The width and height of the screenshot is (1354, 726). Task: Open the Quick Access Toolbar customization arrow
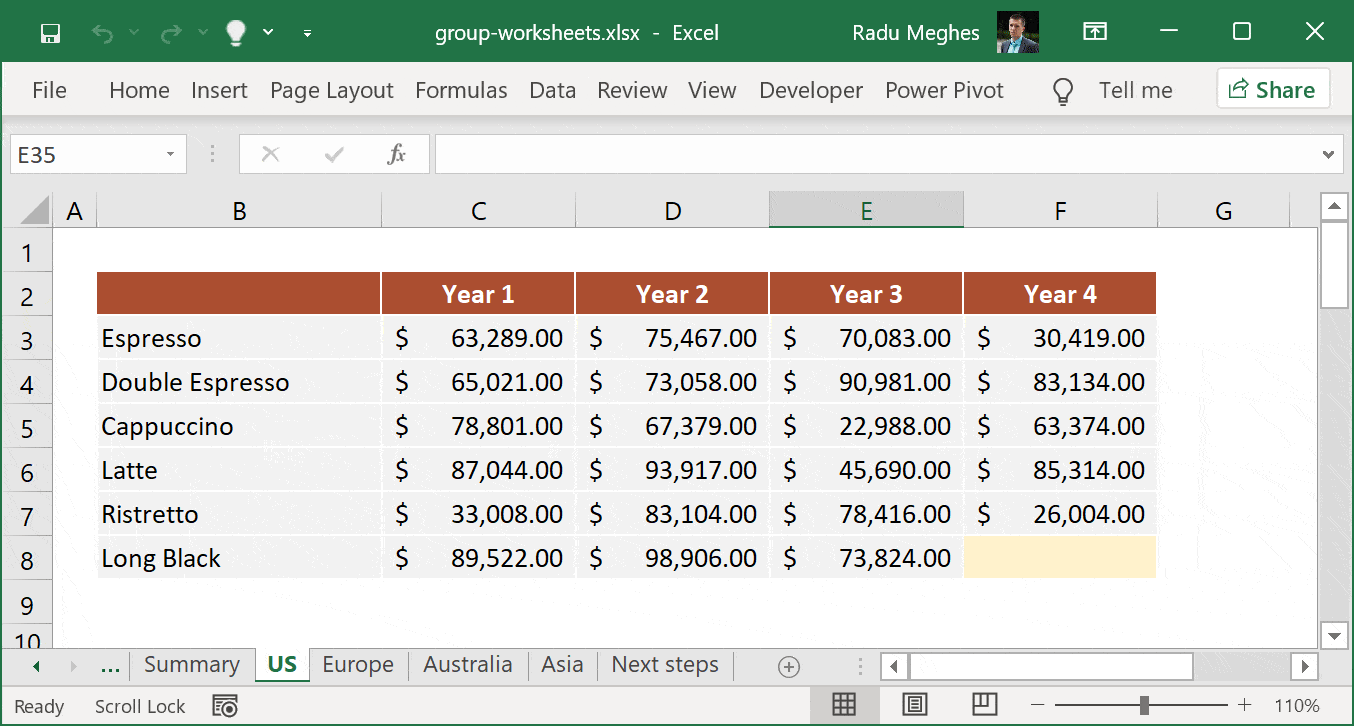coord(307,33)
